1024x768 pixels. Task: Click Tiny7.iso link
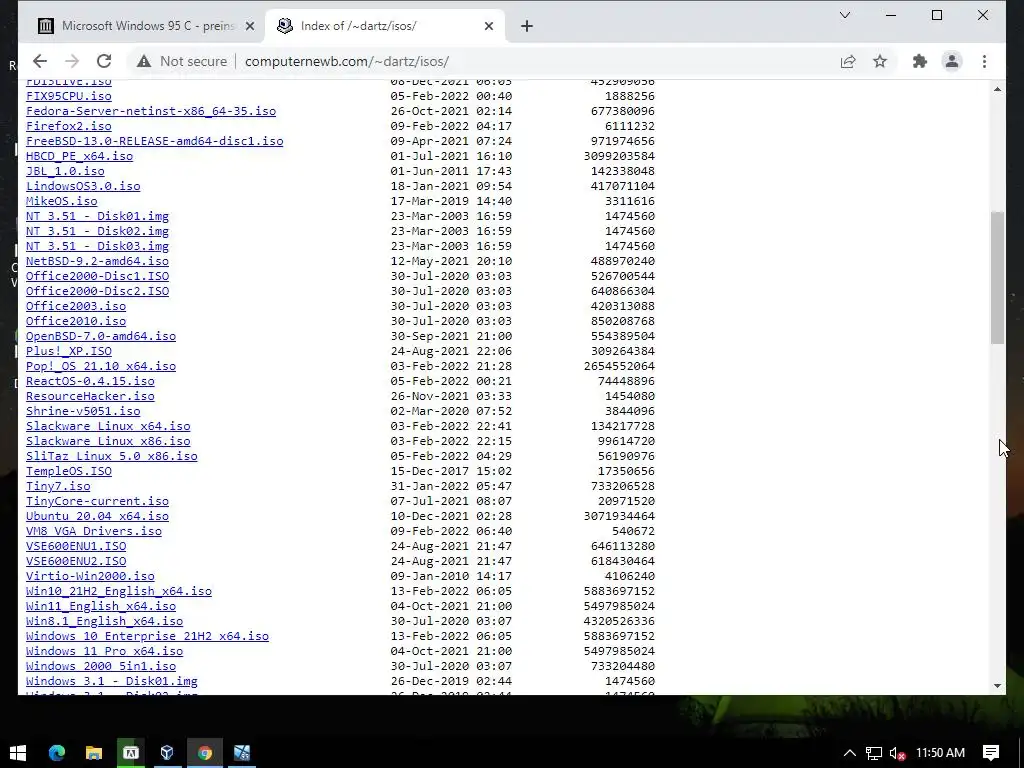pos(58,487)
